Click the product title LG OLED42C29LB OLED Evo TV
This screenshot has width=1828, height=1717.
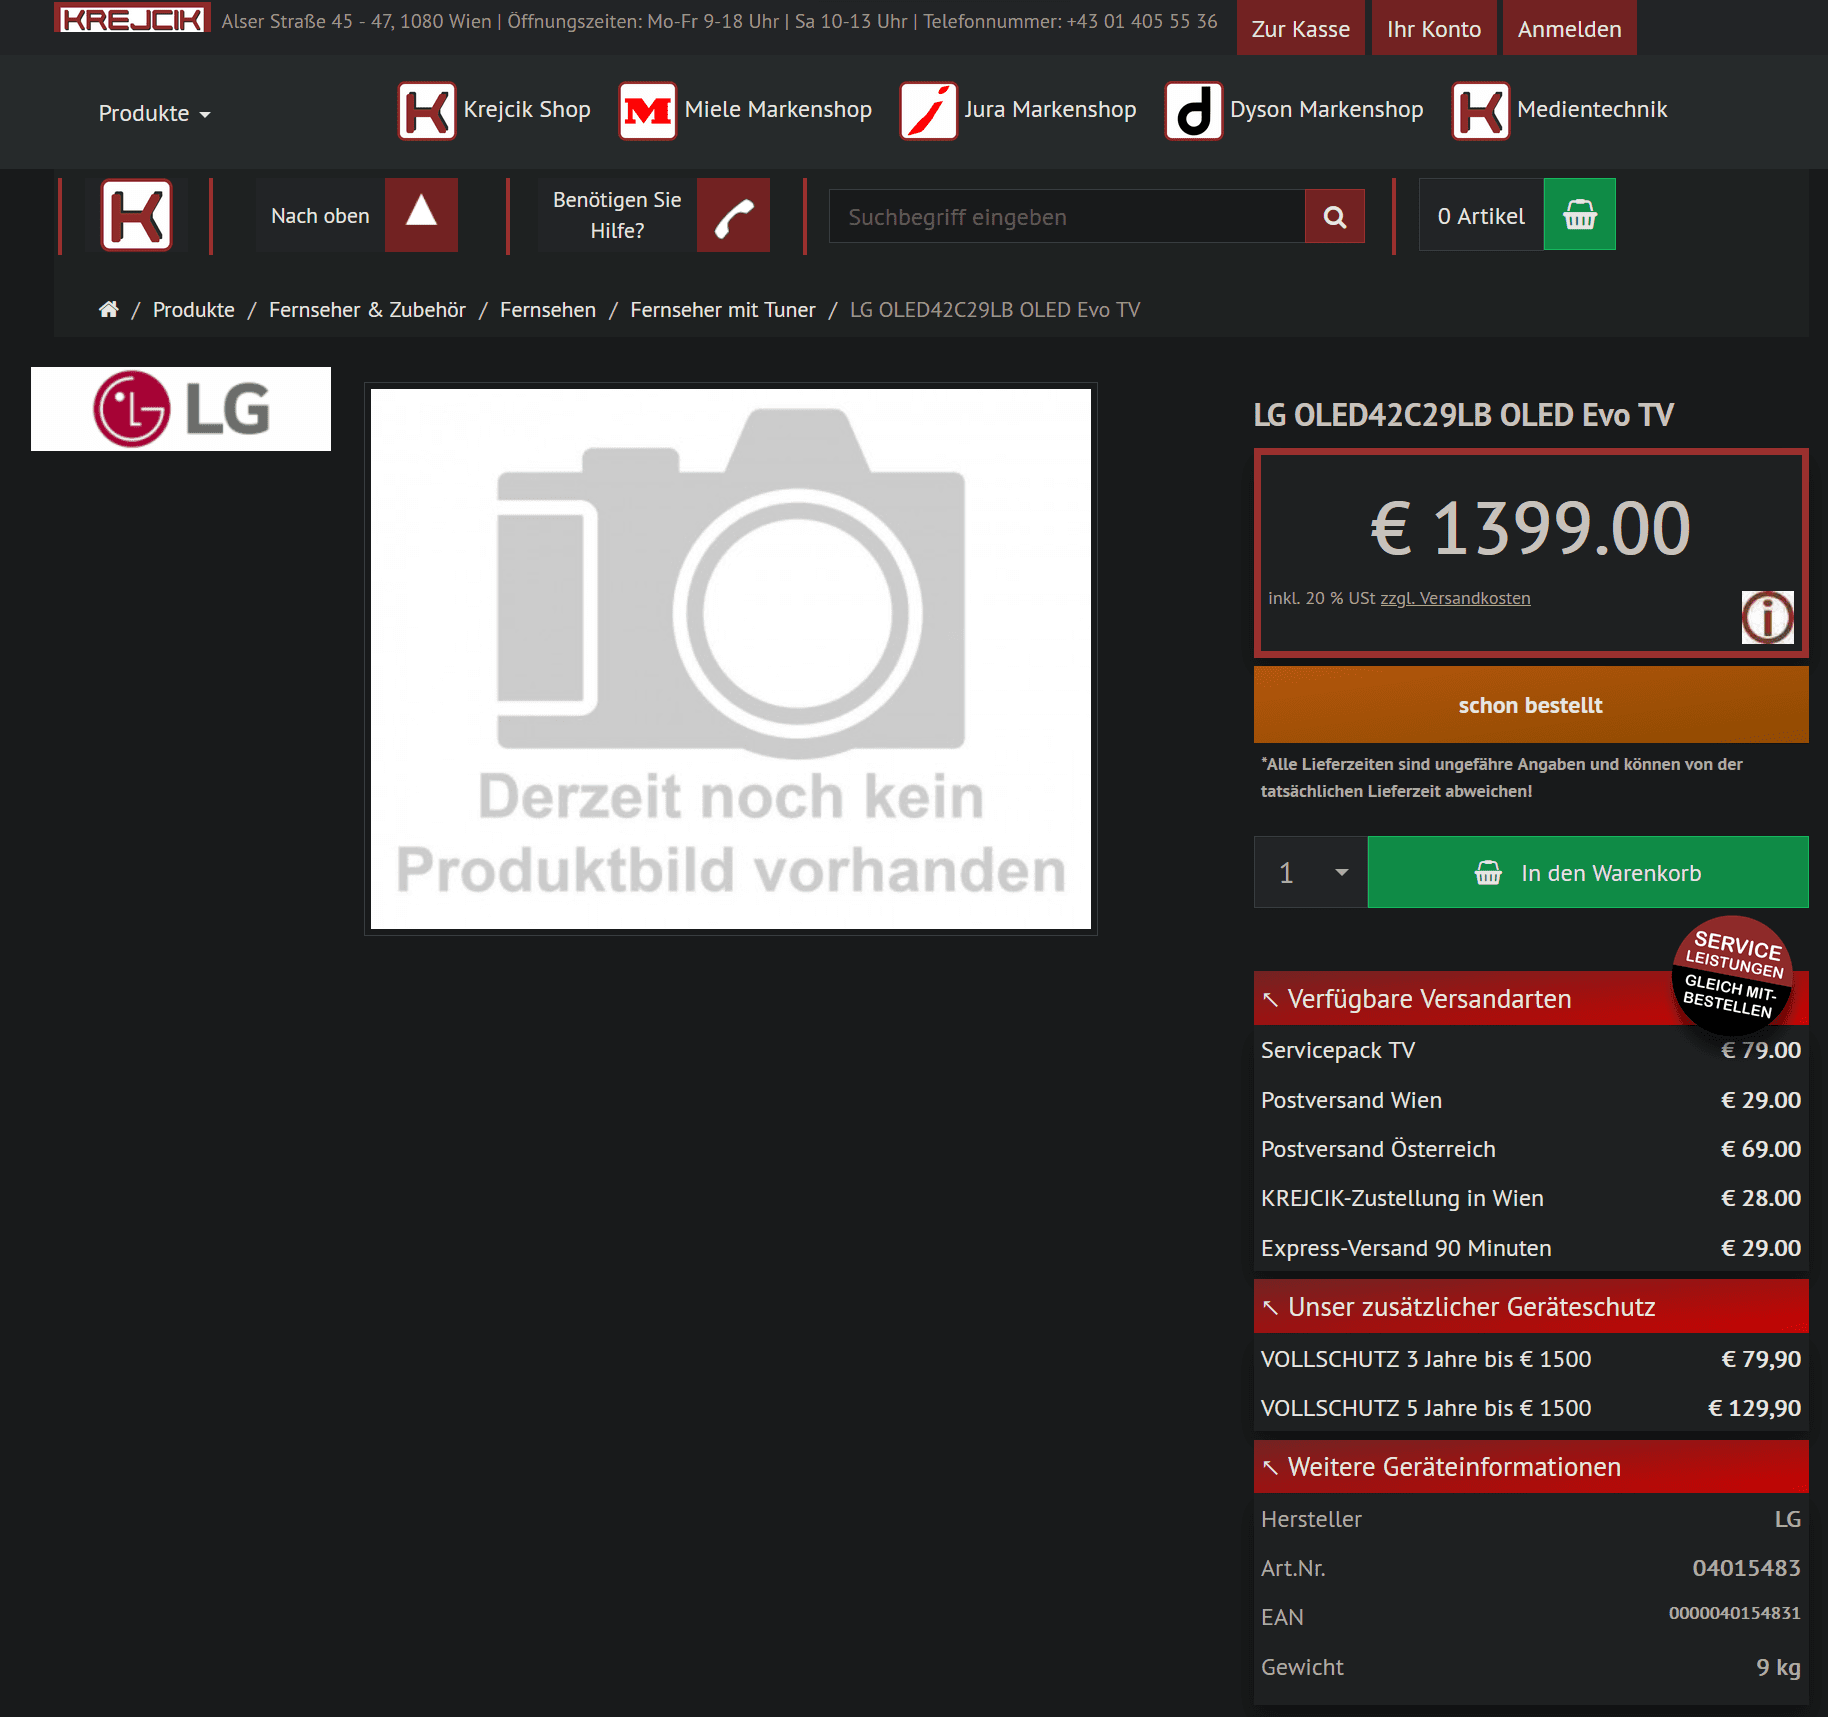click(1463, 415)
